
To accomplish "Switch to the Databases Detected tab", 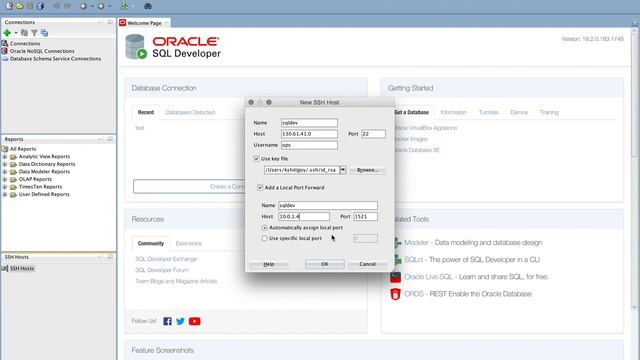I will pos(190,112).
